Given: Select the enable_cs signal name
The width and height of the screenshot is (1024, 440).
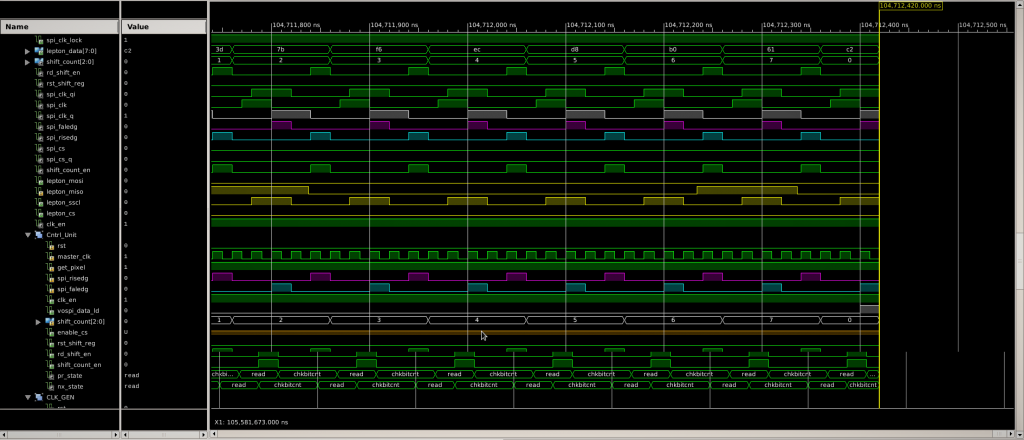Looking at the screenshot, I should 72,332.
